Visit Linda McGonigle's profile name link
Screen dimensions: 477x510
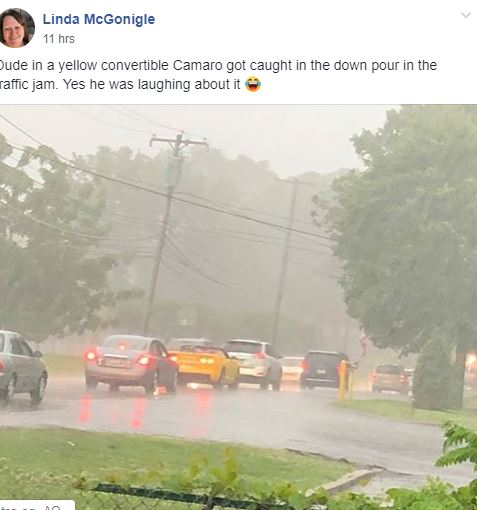point(99,19)
